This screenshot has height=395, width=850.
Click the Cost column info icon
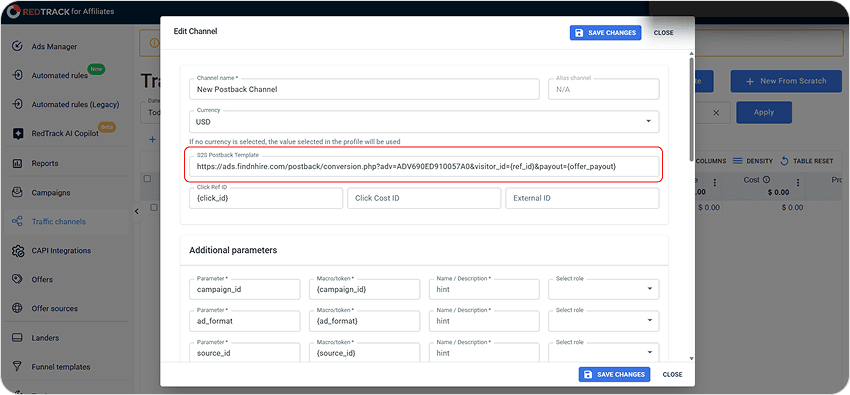coord(767,180)
